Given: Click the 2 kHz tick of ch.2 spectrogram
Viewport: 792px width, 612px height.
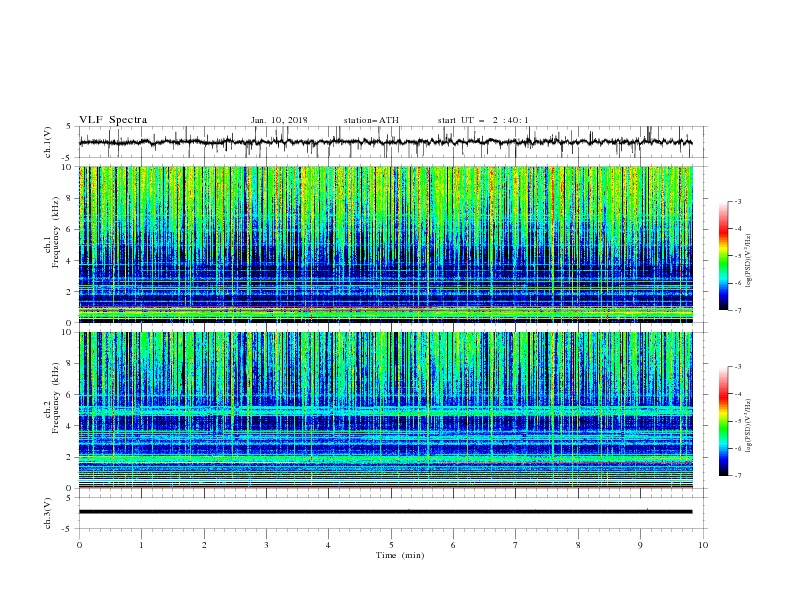Looking at the screenshot, I should tap(71, 457).
